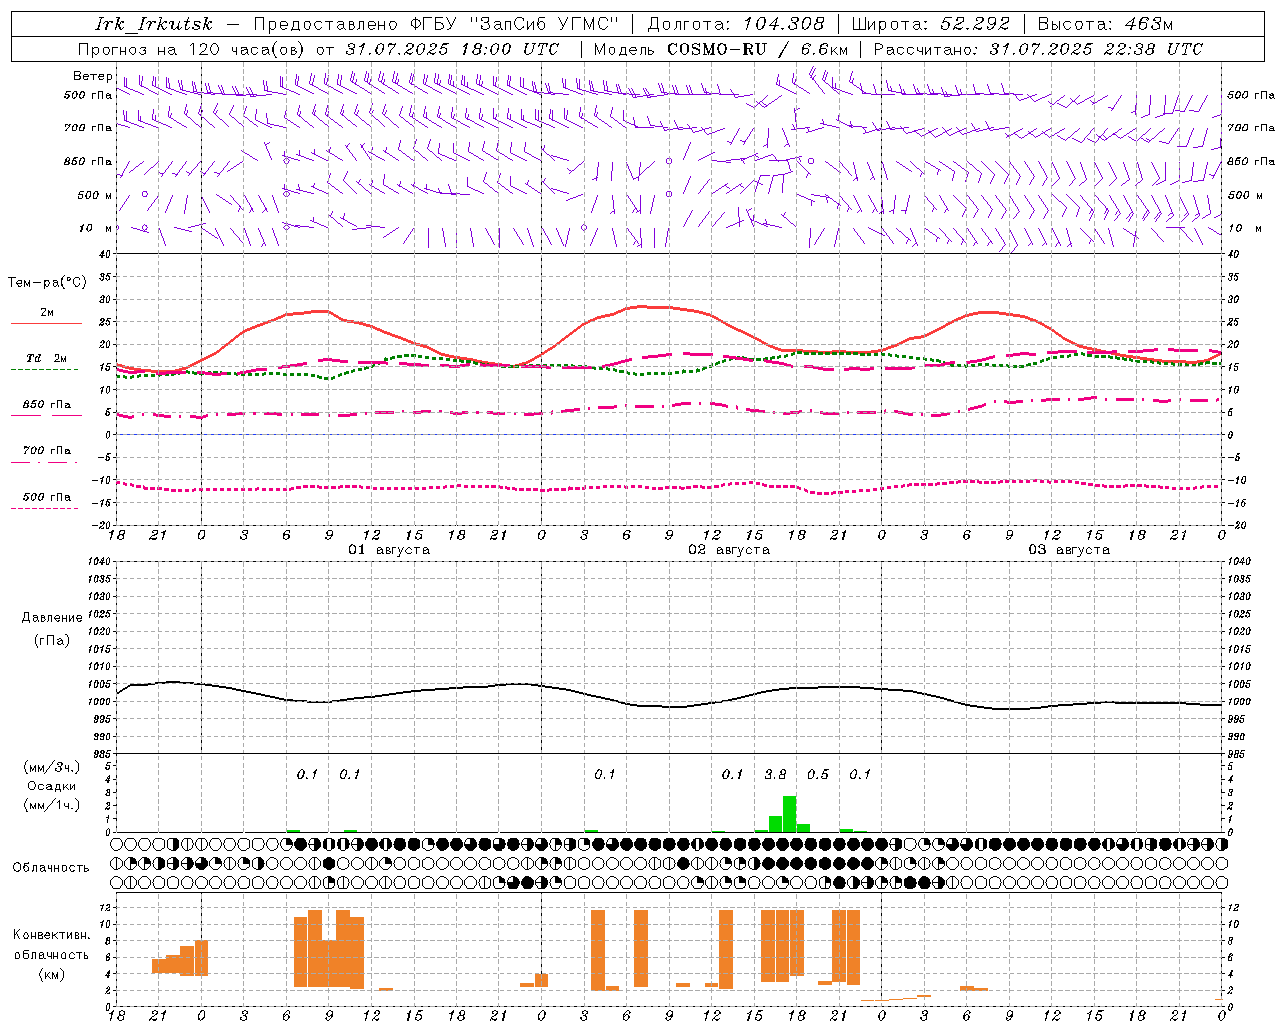Click the 0.5 precipitation amount value
1280x1024 pixels.
click(818, 774)
